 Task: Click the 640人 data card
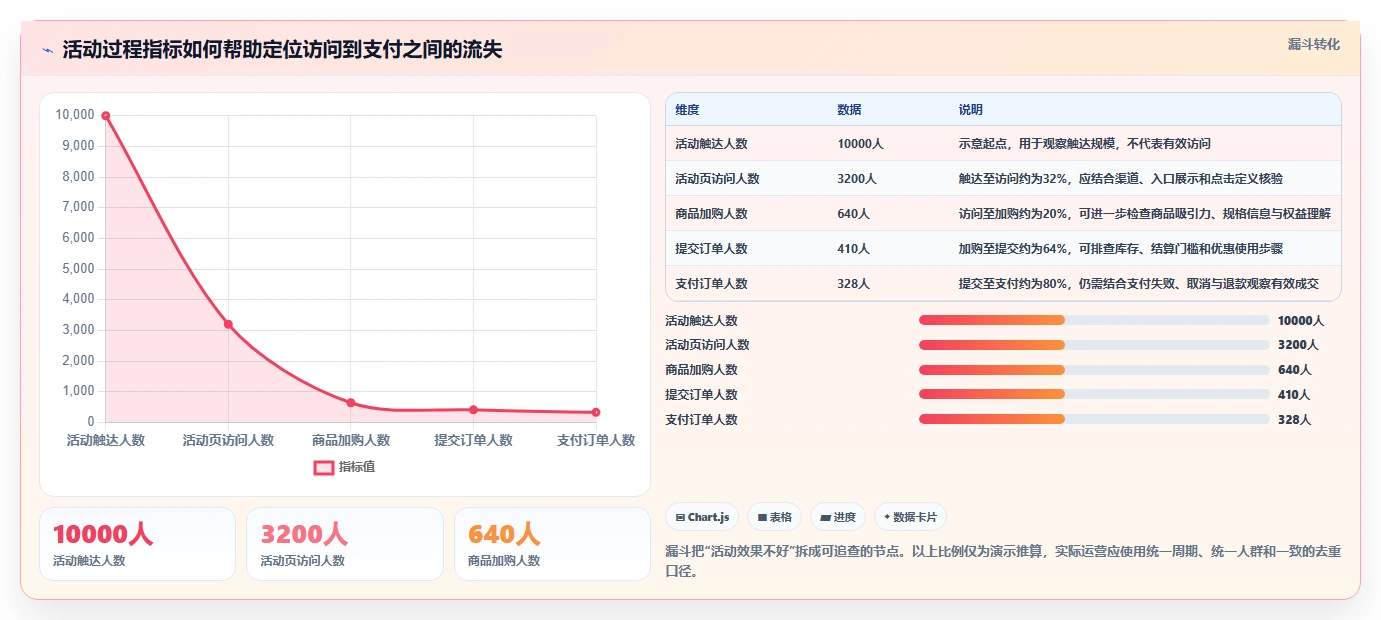[x=552, y=544]
